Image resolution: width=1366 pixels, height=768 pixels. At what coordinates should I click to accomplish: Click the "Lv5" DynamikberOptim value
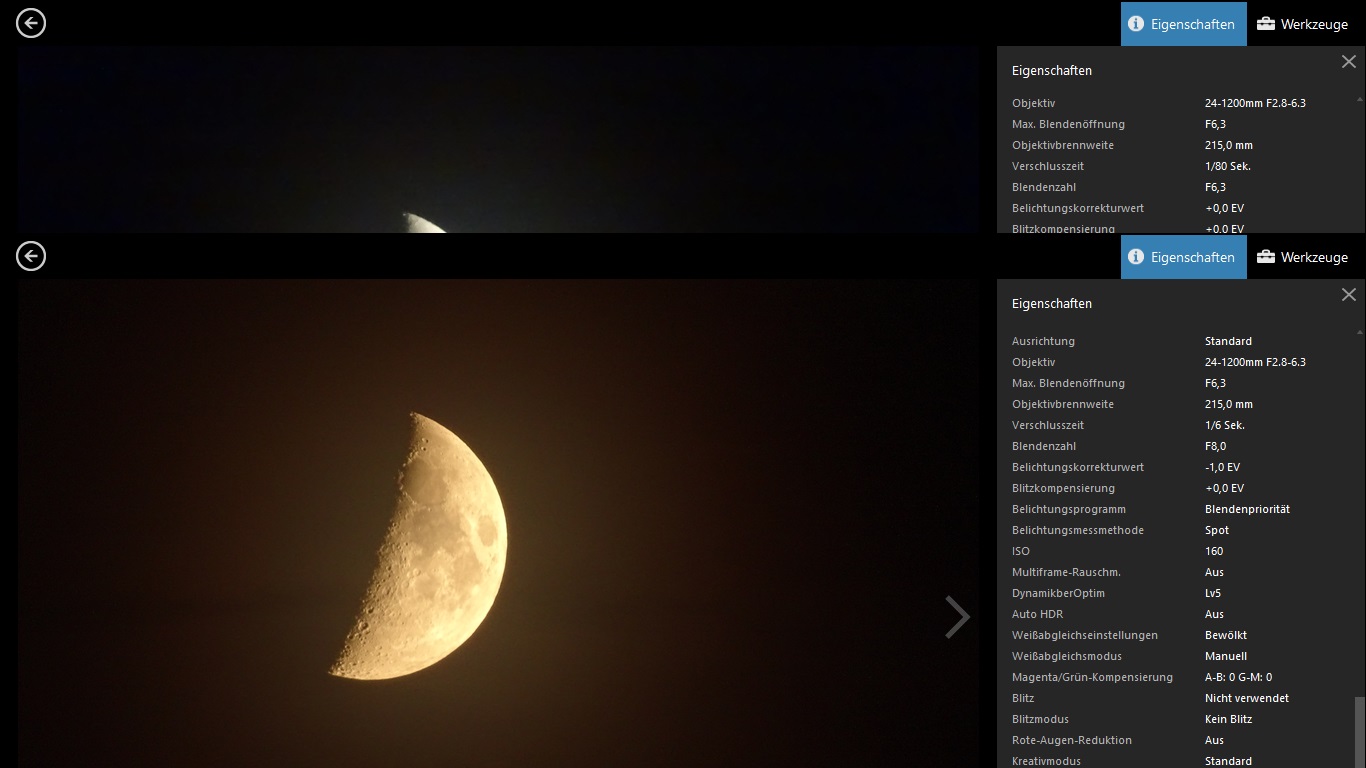[1213, 593]
